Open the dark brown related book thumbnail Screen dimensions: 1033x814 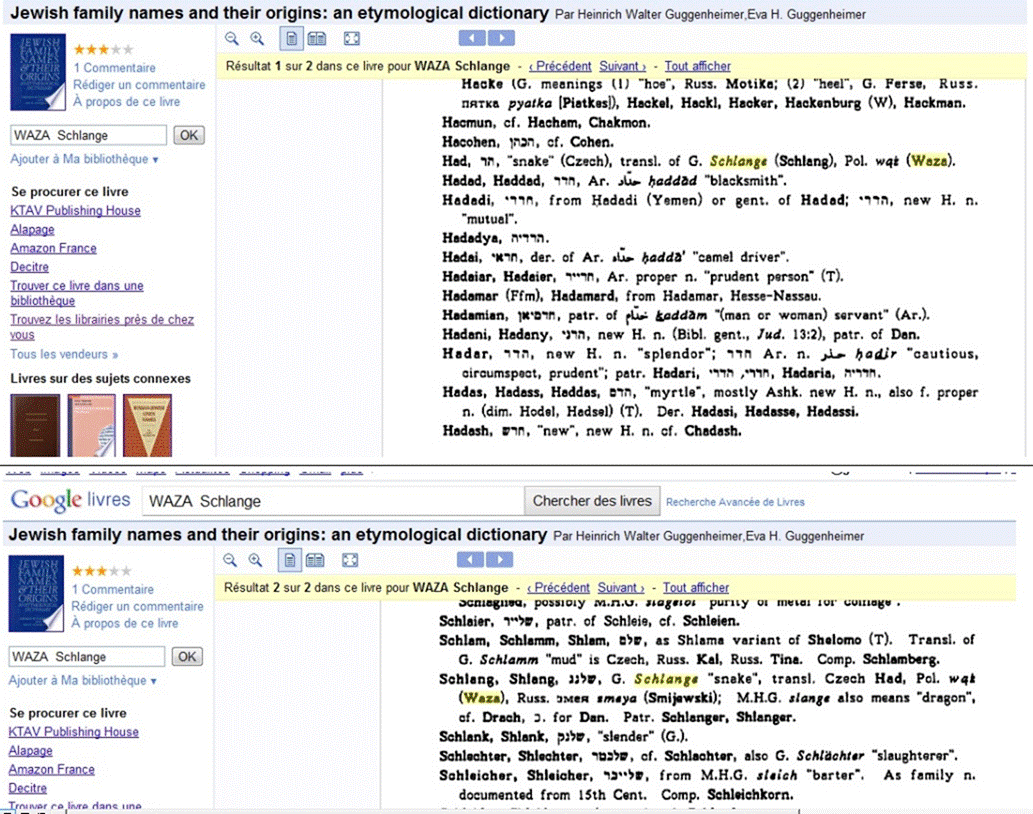pos(35,425)
